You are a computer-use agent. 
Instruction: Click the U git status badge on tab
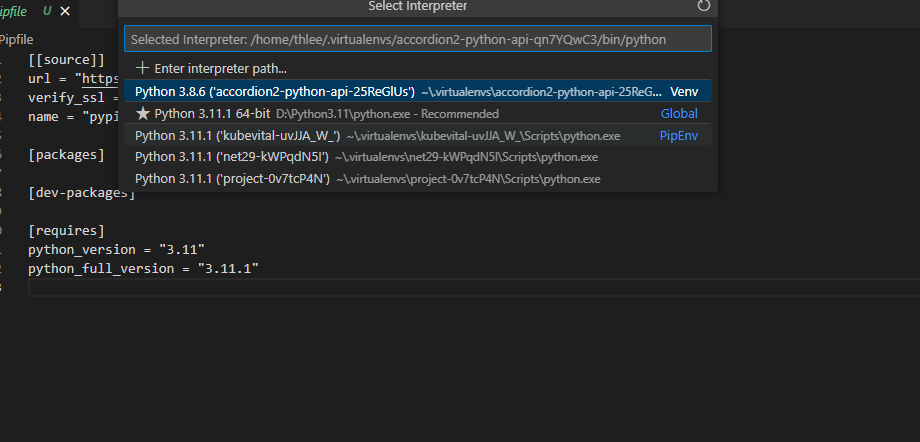pos(47,11)
